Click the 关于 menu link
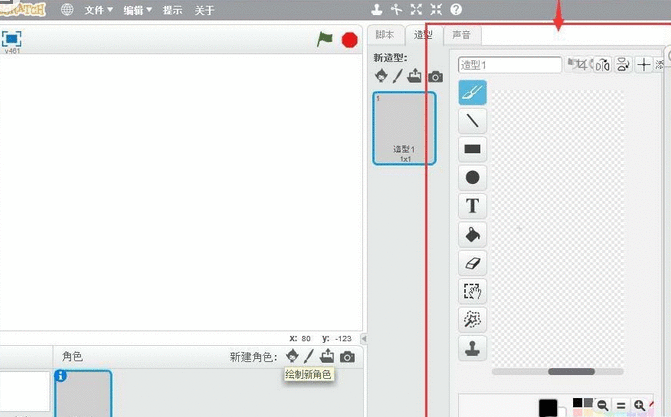This screenshot has width=671, height=417. 204,10
